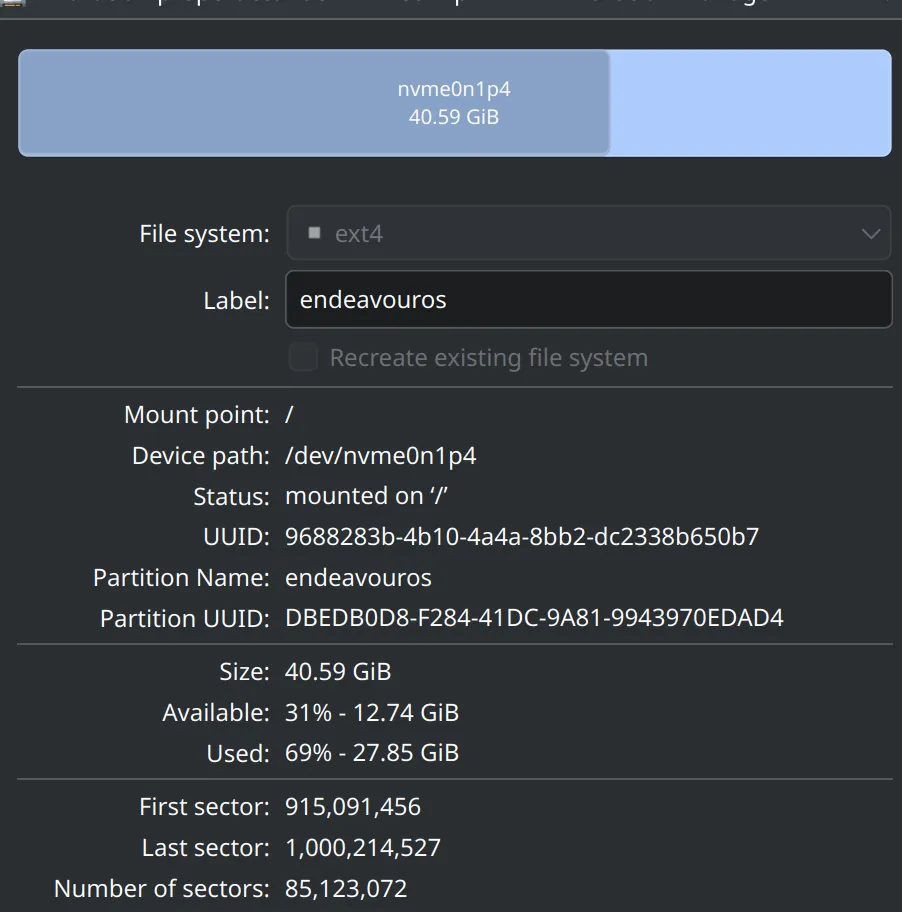Click the chevron arrow of the file system combo box

click(x=870, y=234)
